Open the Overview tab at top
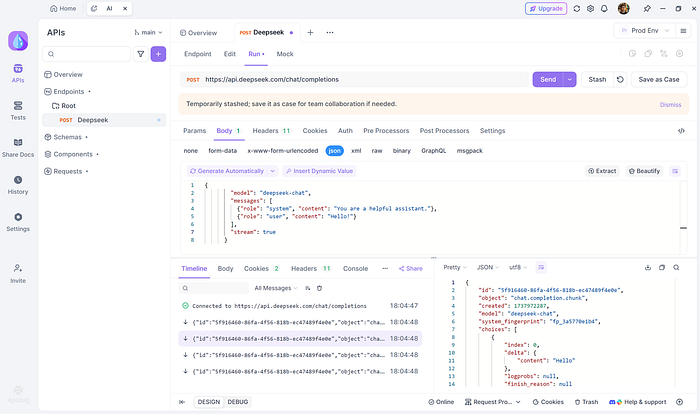Image resolution: width=700 pixels, height=414 pixels. [198, 33]
